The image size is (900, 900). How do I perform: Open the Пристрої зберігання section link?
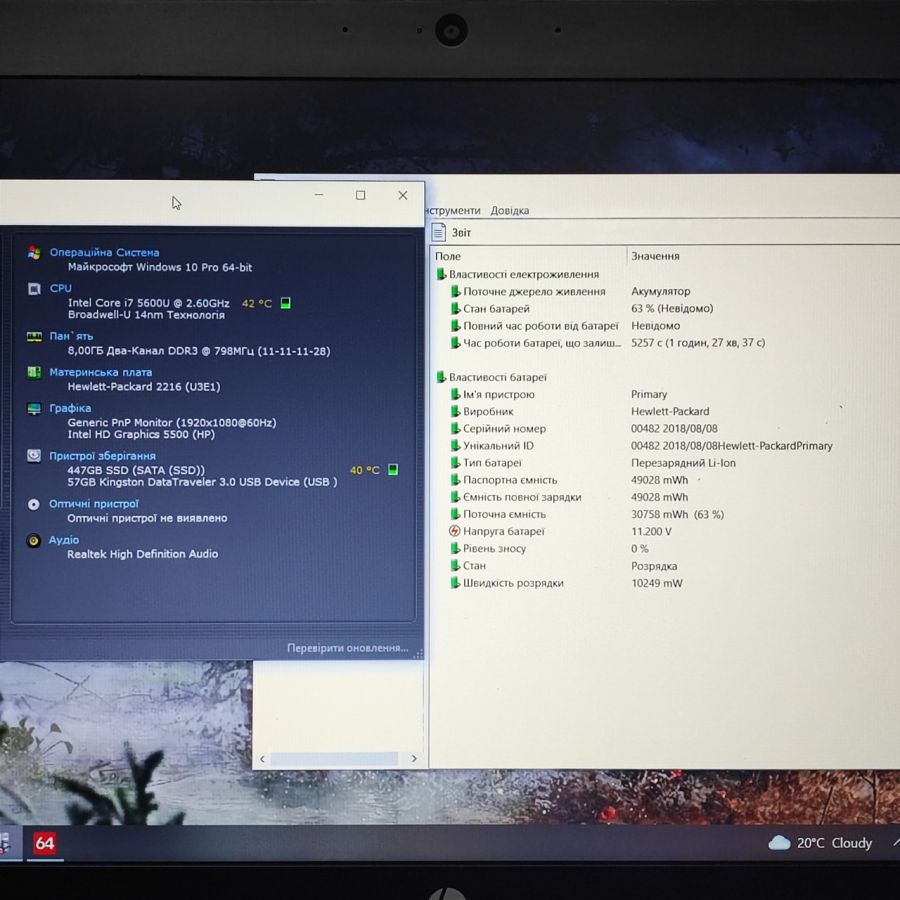102,456
